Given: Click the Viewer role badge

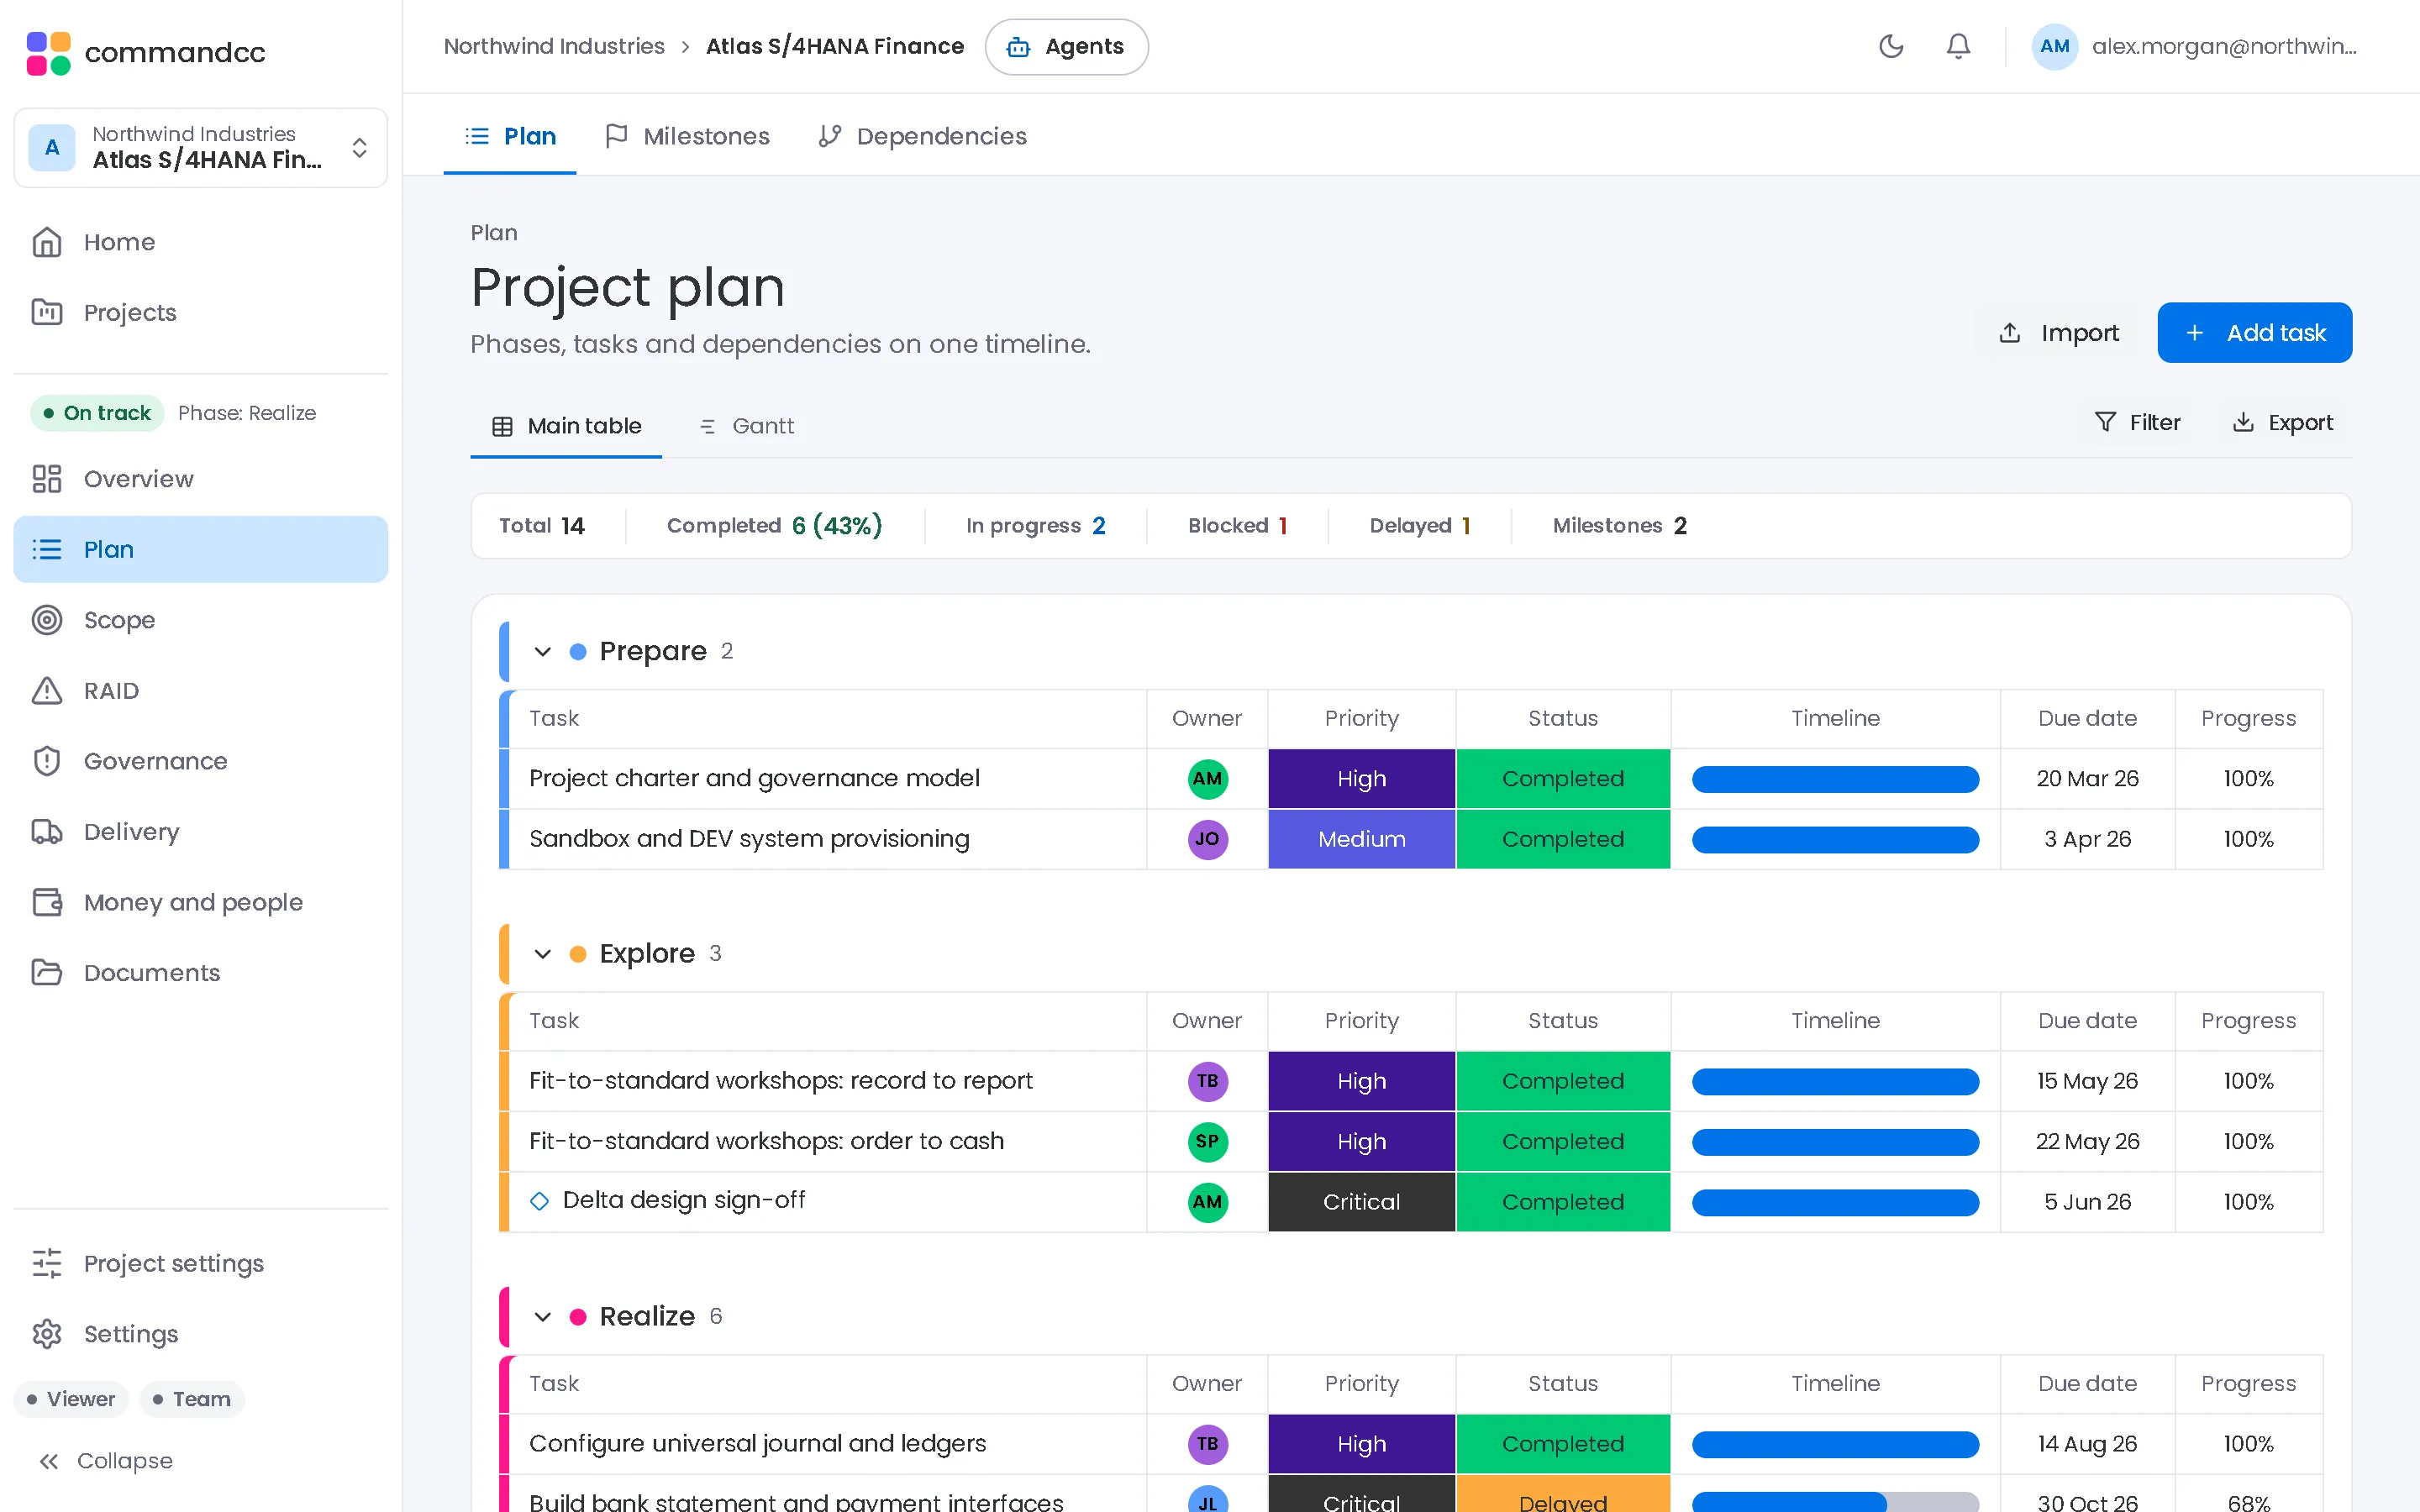Looking at the screenshot, I should coord(71,1399).
